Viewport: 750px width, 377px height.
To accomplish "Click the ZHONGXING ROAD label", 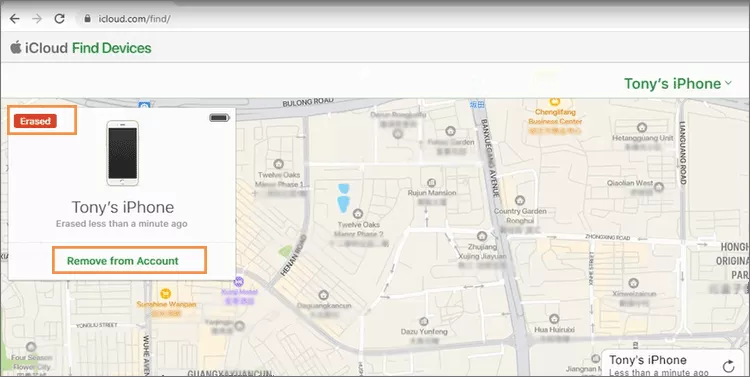I will coord(607,237).
